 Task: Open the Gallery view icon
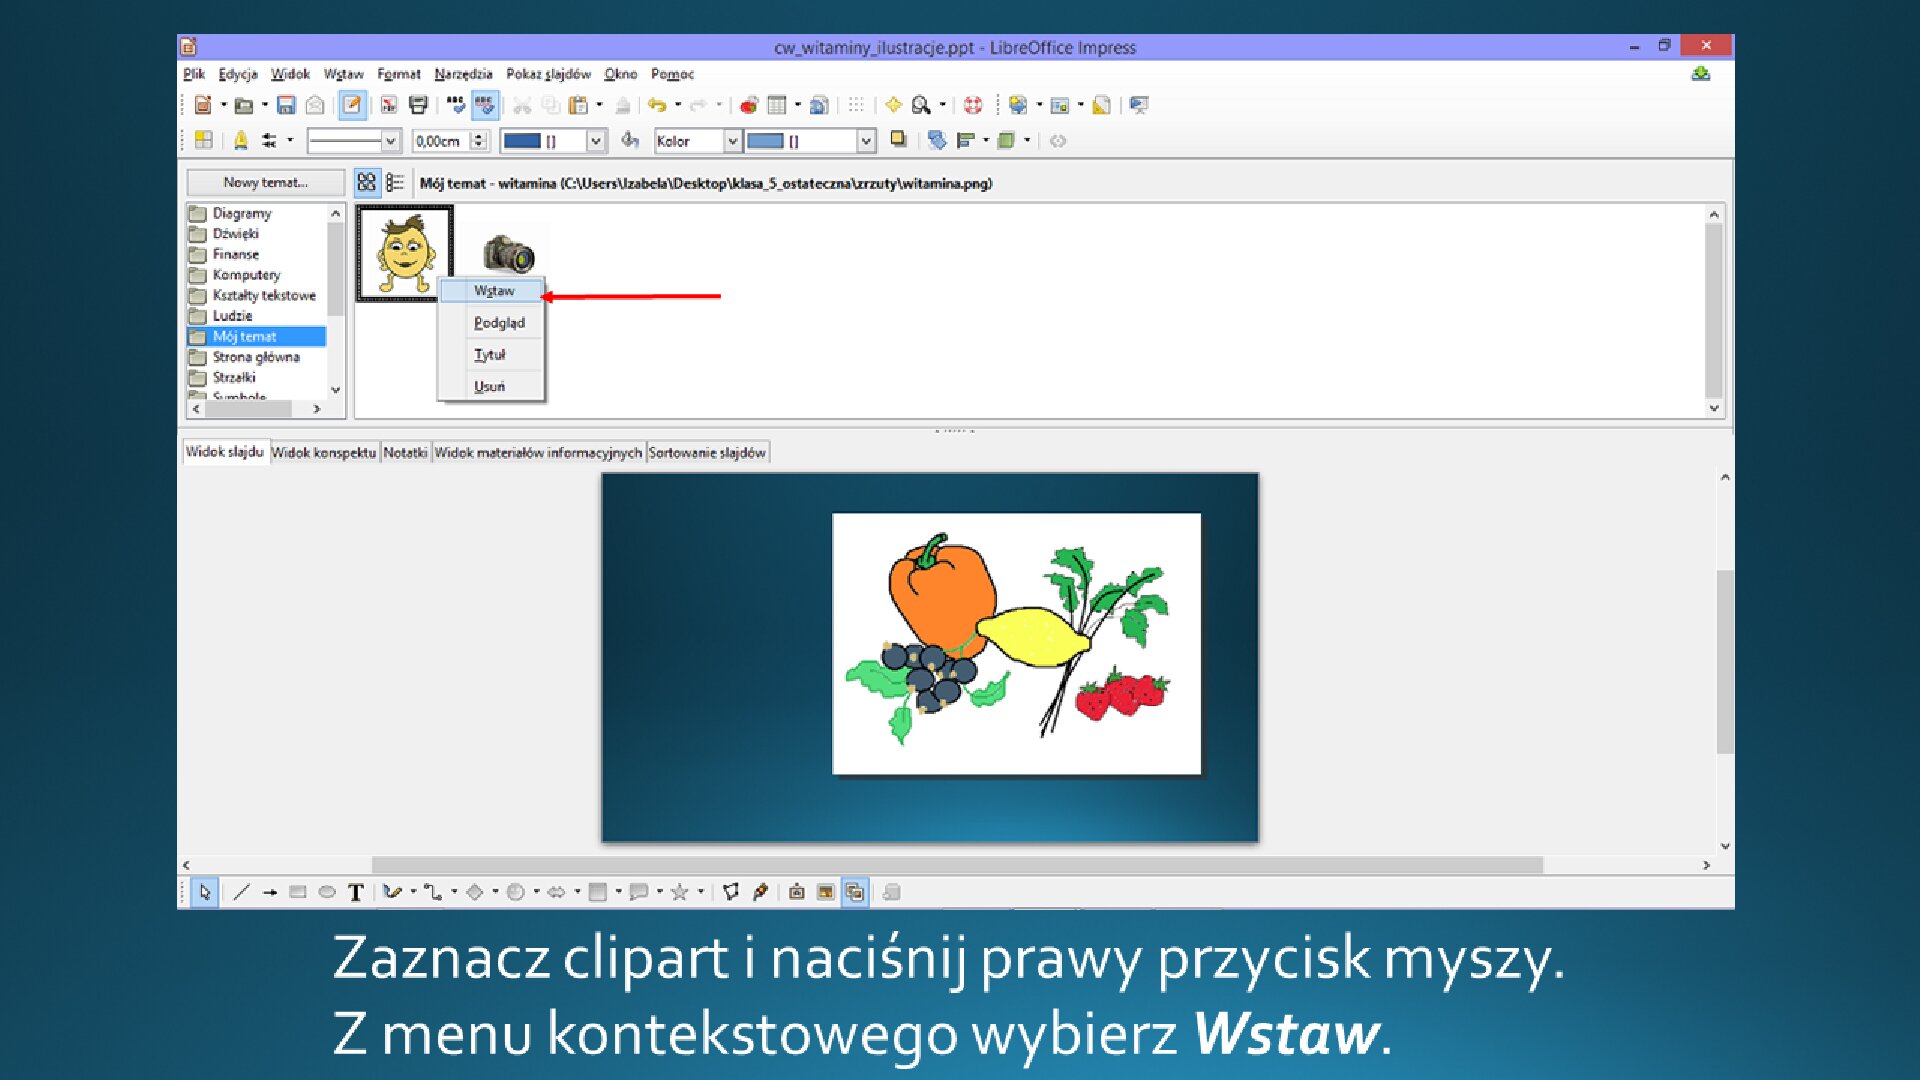pos(1018,104)
